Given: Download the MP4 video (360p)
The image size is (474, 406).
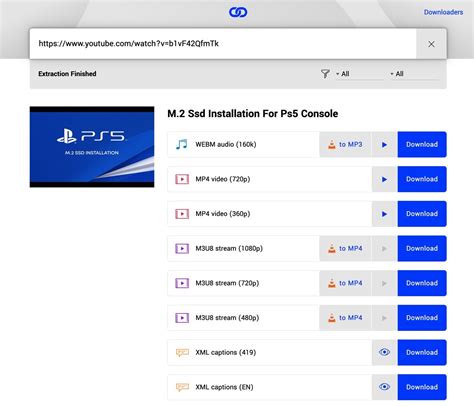Looking at the screenshot, I should point(422,214).
